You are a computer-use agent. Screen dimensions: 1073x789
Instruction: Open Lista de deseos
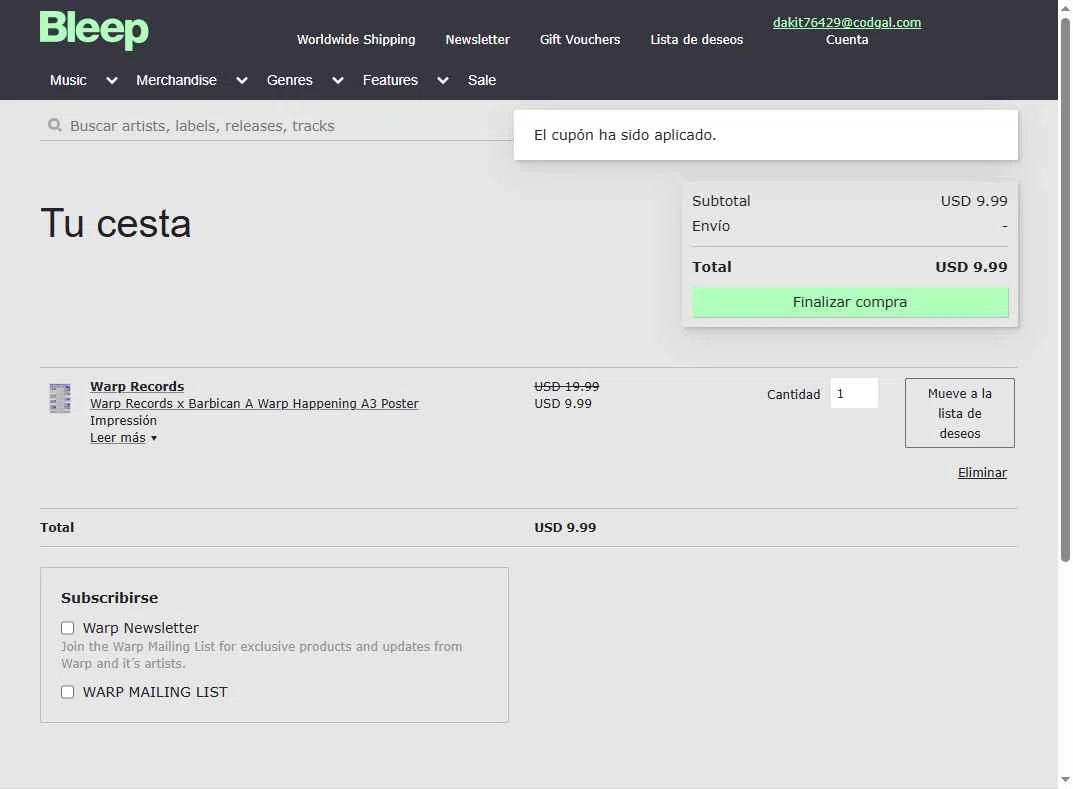697,40
